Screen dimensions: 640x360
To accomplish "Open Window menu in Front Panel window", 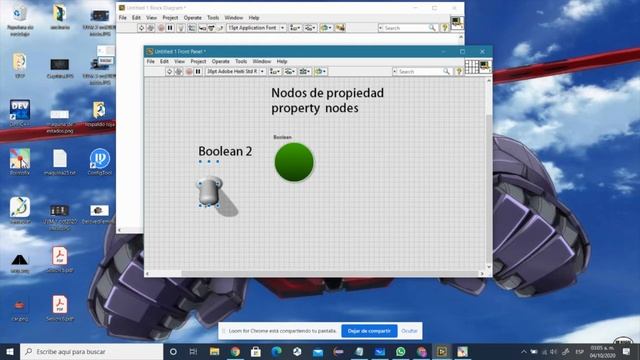I will [262, 61].
